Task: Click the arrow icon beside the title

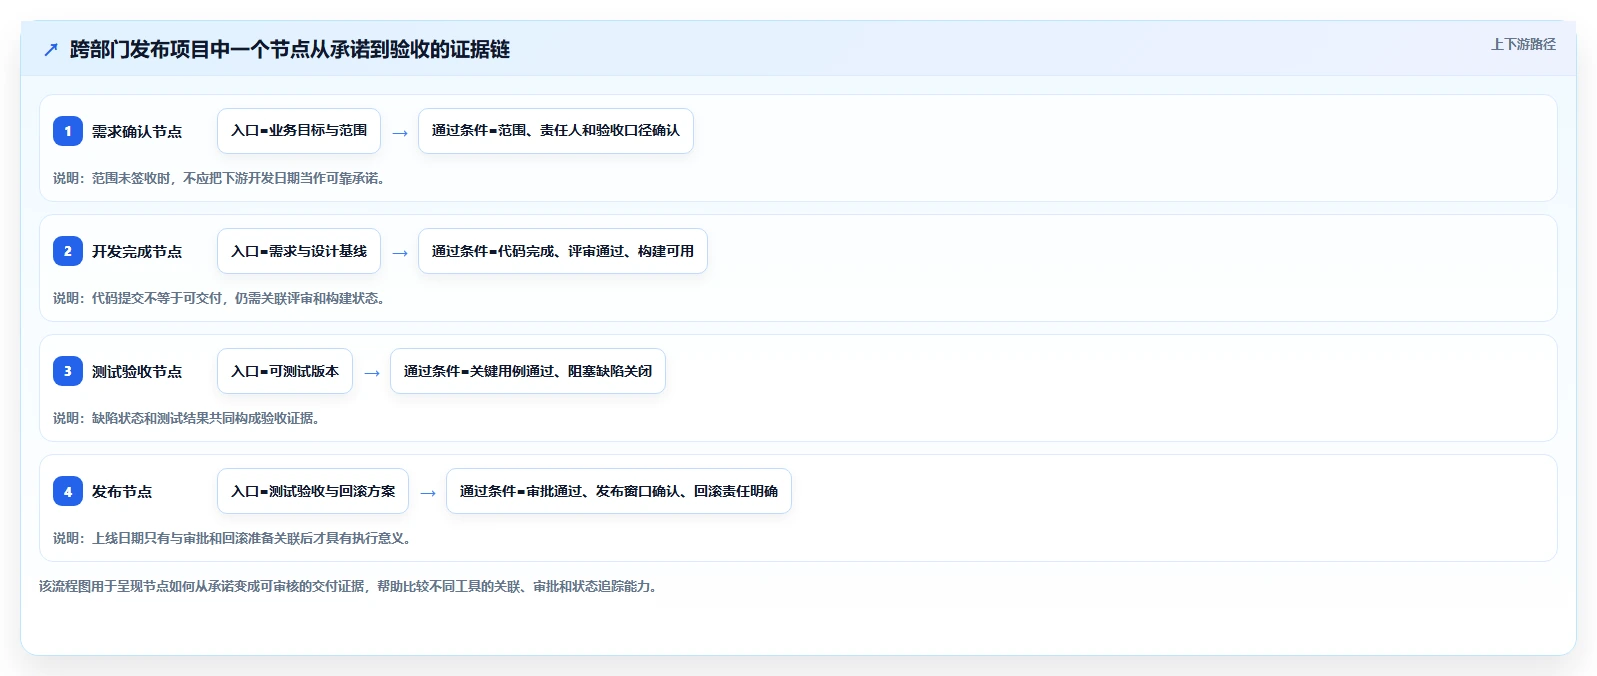Action: [x=51, y=49]
